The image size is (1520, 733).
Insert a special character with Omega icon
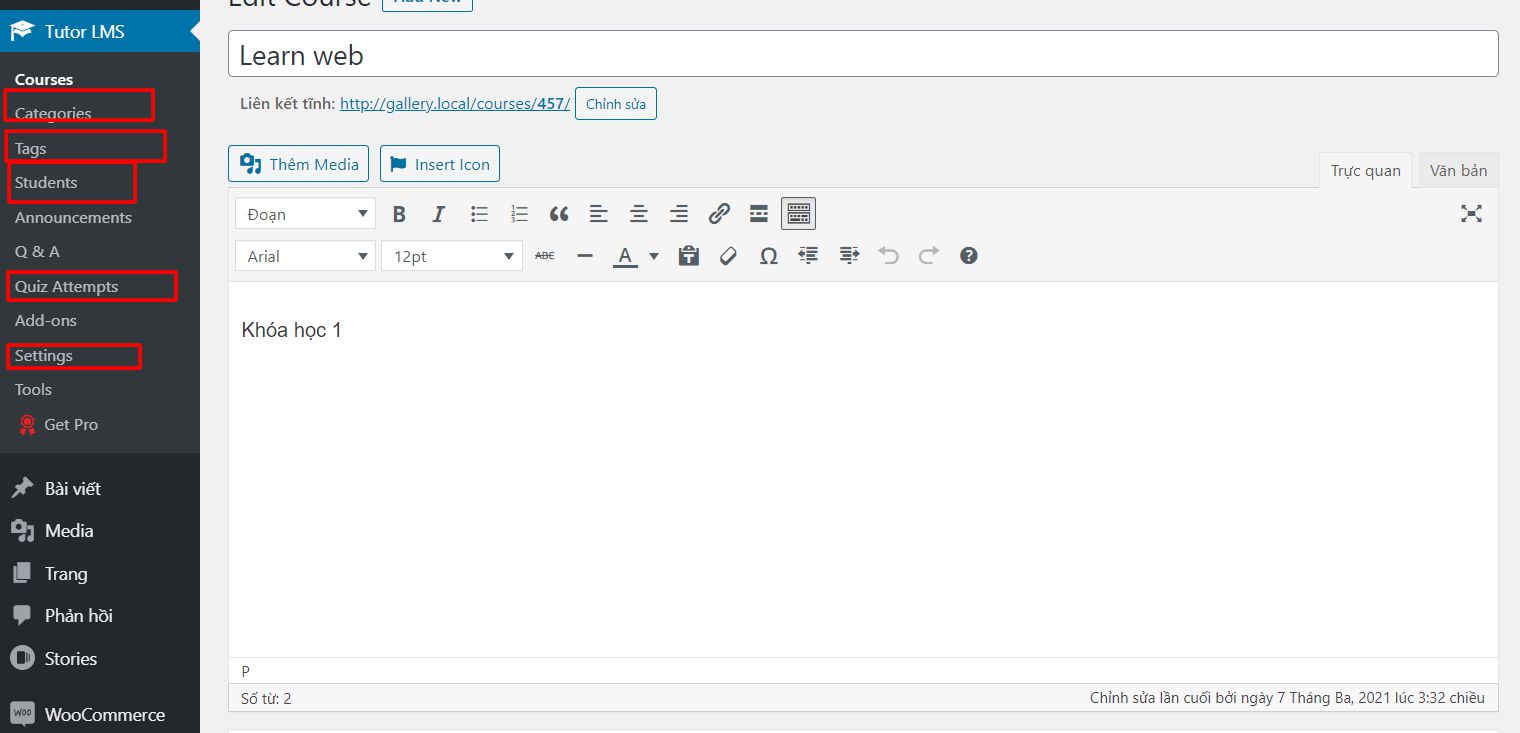pyautogui.click(x=768, y=256)
